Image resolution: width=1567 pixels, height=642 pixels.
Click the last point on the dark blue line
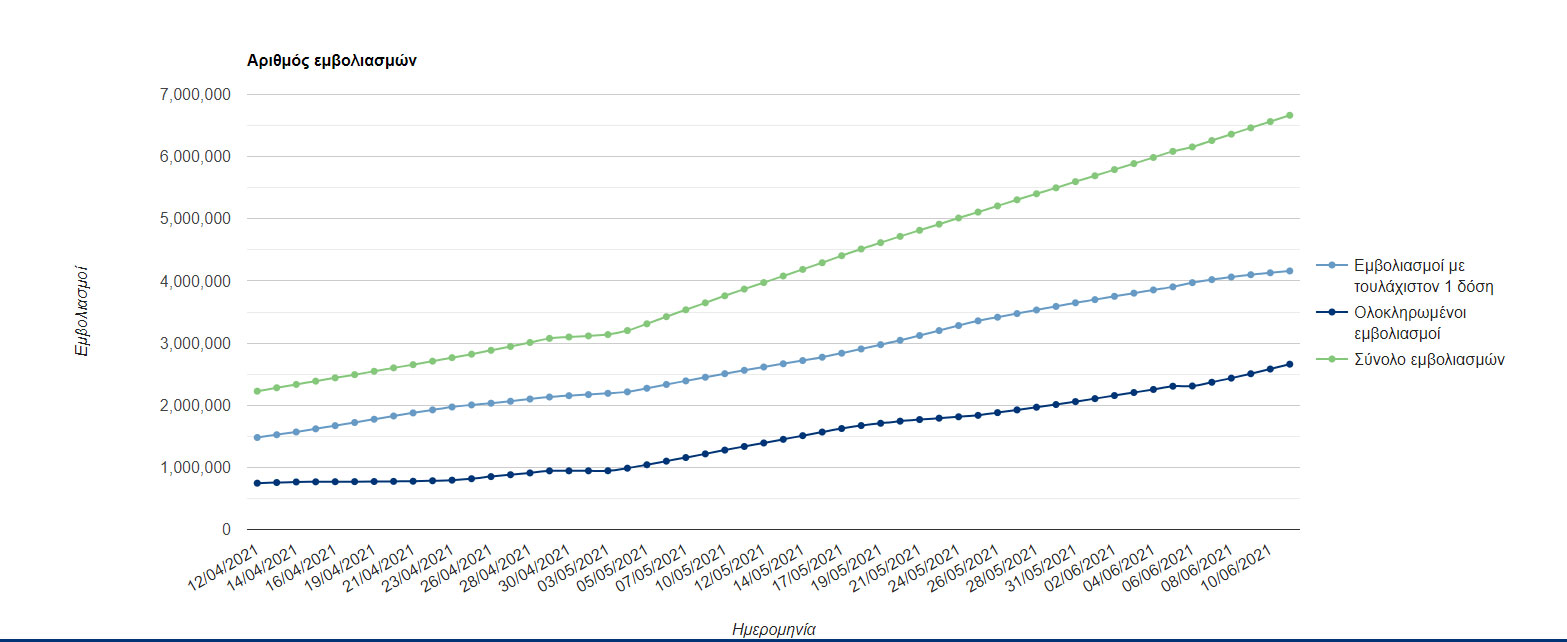point(1290,364)
